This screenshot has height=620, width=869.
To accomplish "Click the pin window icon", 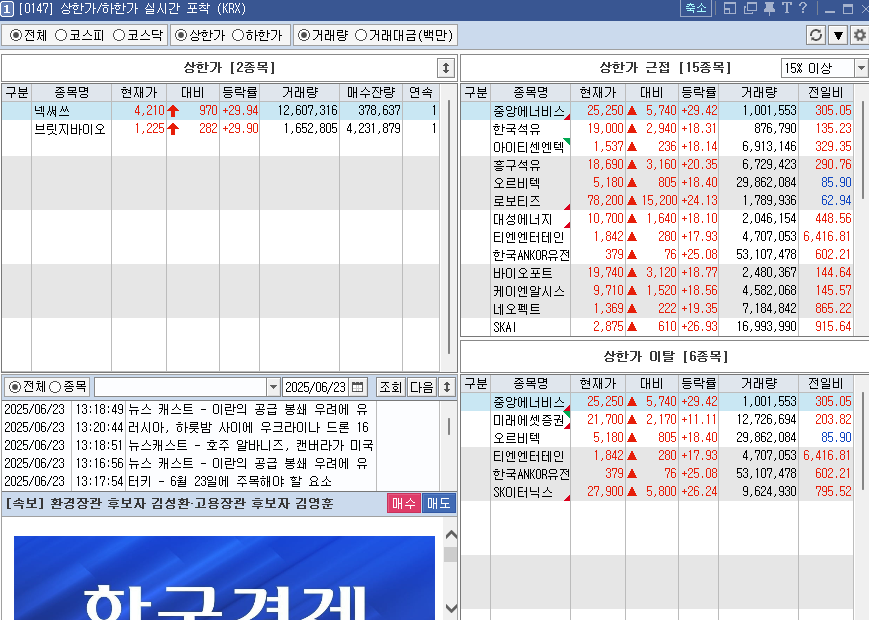I will [x=769, y=8].
